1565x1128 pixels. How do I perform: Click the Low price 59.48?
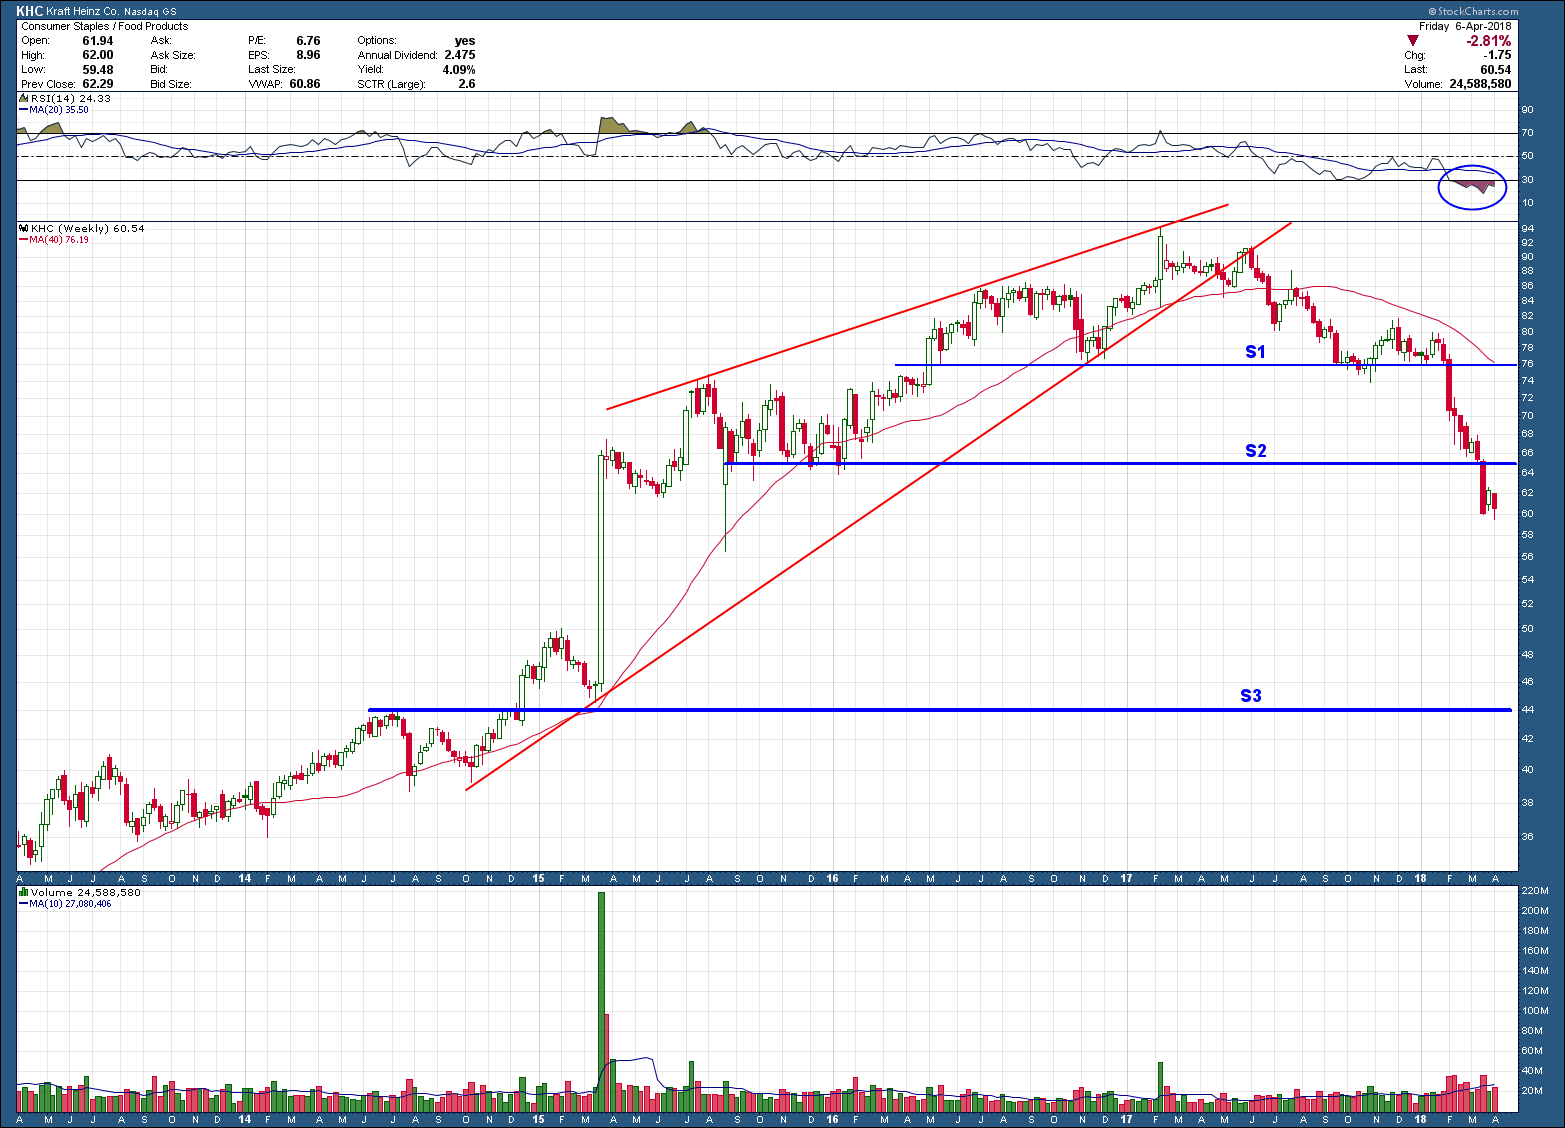click(x=98, y=70)
